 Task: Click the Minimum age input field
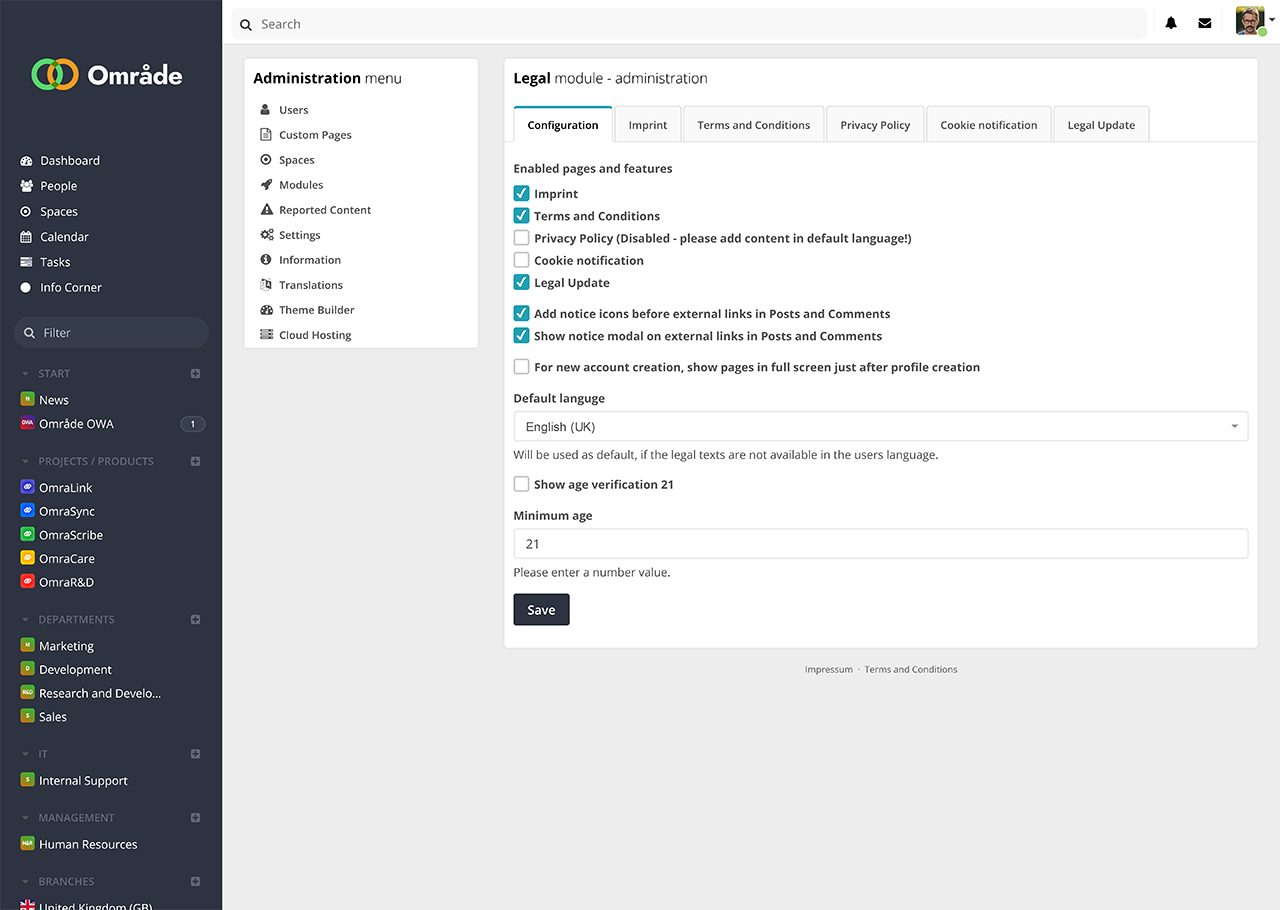880,544
